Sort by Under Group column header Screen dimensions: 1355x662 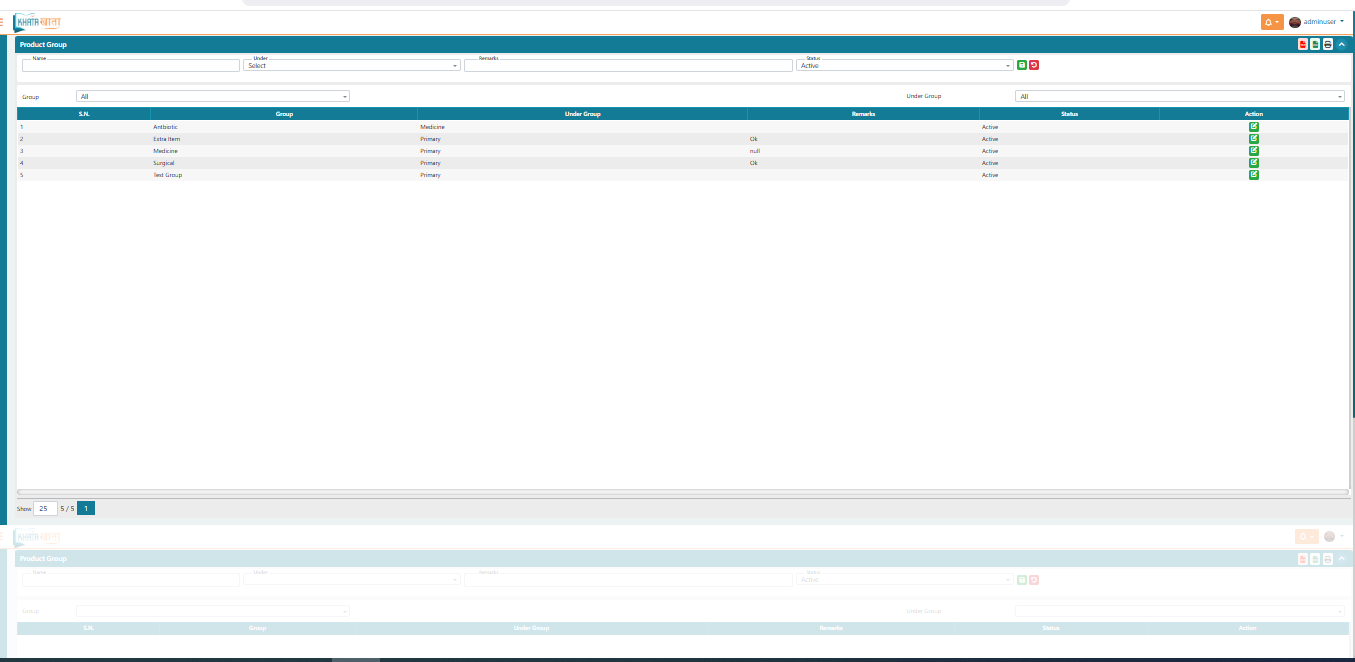coord(582,114)
